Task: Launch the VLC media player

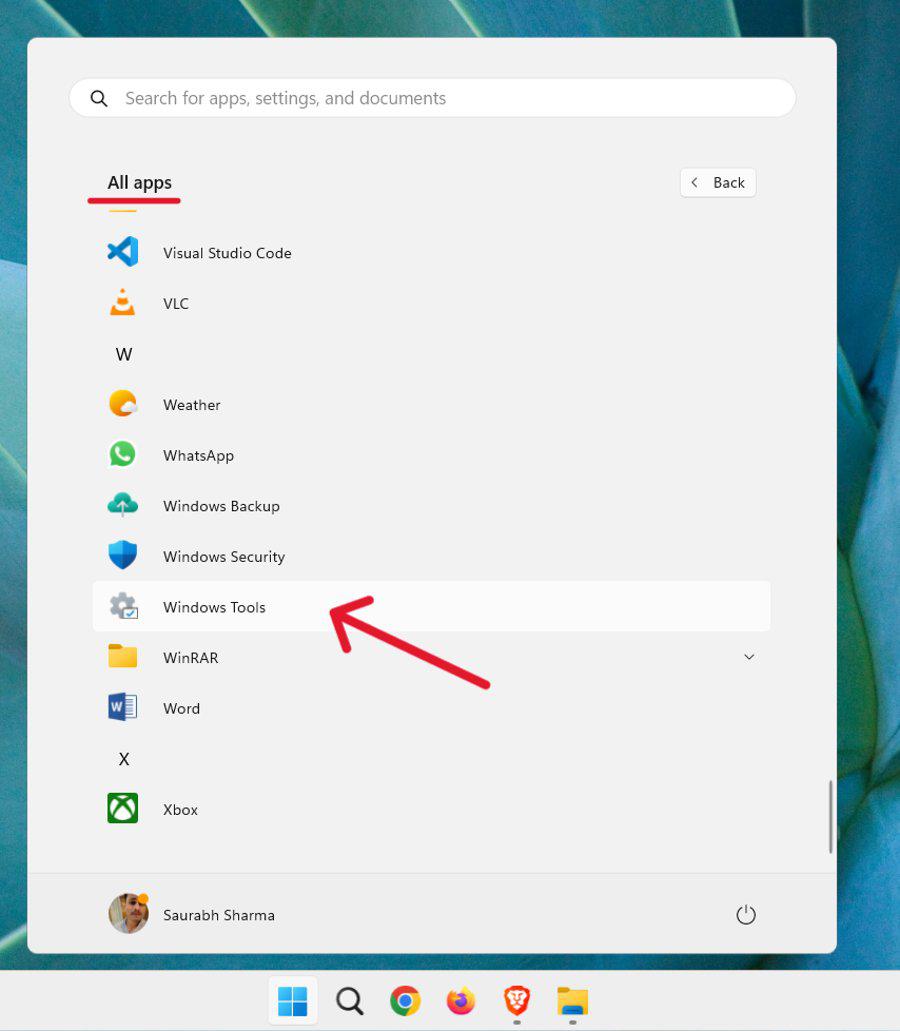Action: click(176, 303)
